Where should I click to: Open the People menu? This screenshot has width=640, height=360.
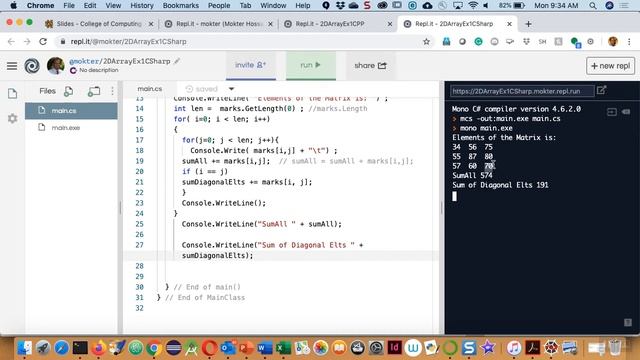coord(219,6)
